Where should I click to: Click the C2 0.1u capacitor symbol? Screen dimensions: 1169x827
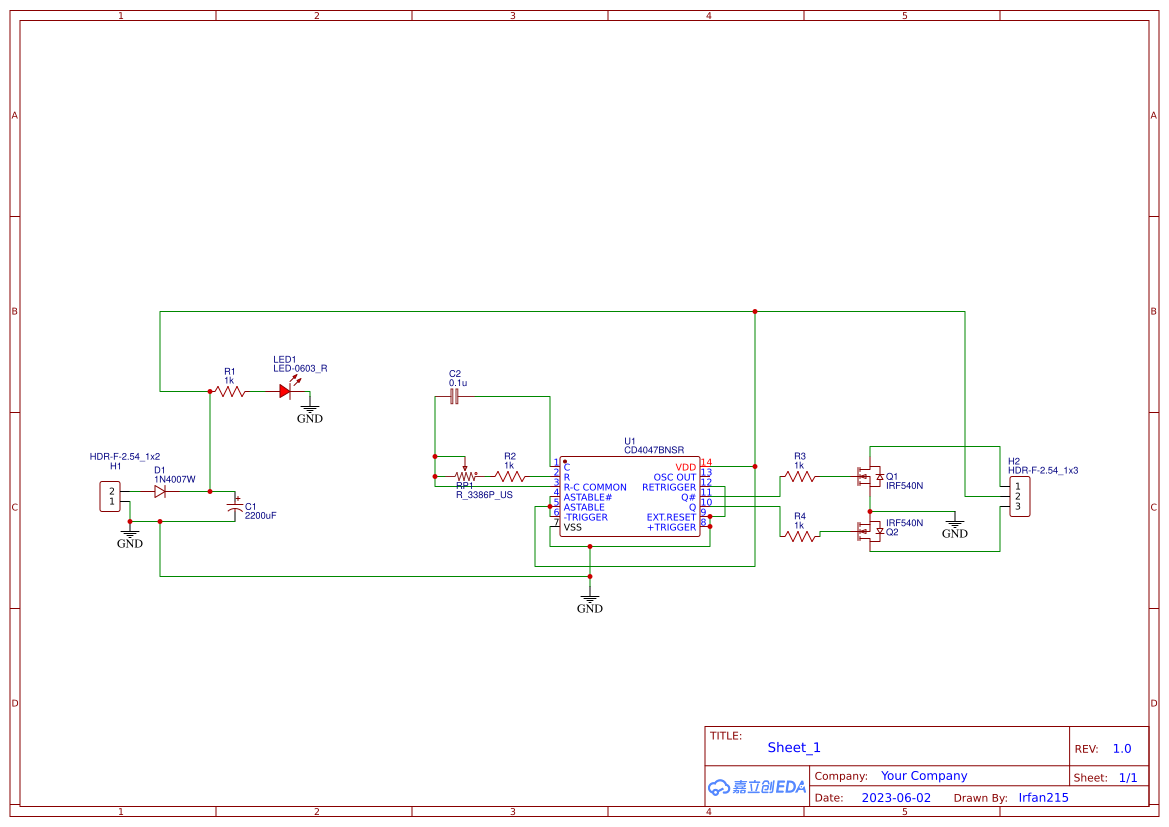point(453,396)
